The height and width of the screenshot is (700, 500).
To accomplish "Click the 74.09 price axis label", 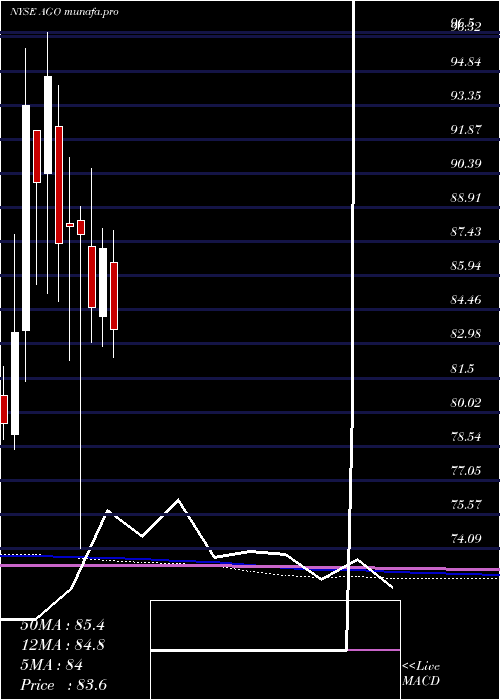I will [466, 538].
